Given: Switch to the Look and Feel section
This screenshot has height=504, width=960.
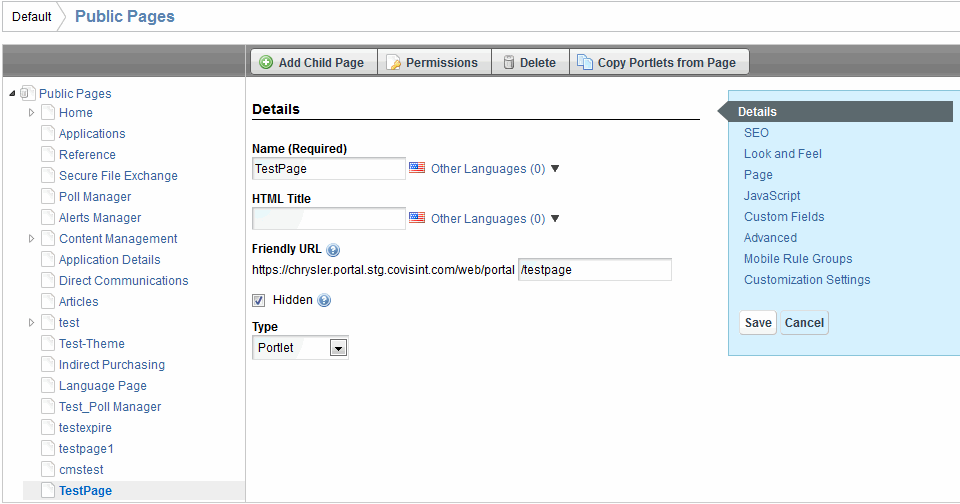Looking at the screenshot, I should 782,154.
